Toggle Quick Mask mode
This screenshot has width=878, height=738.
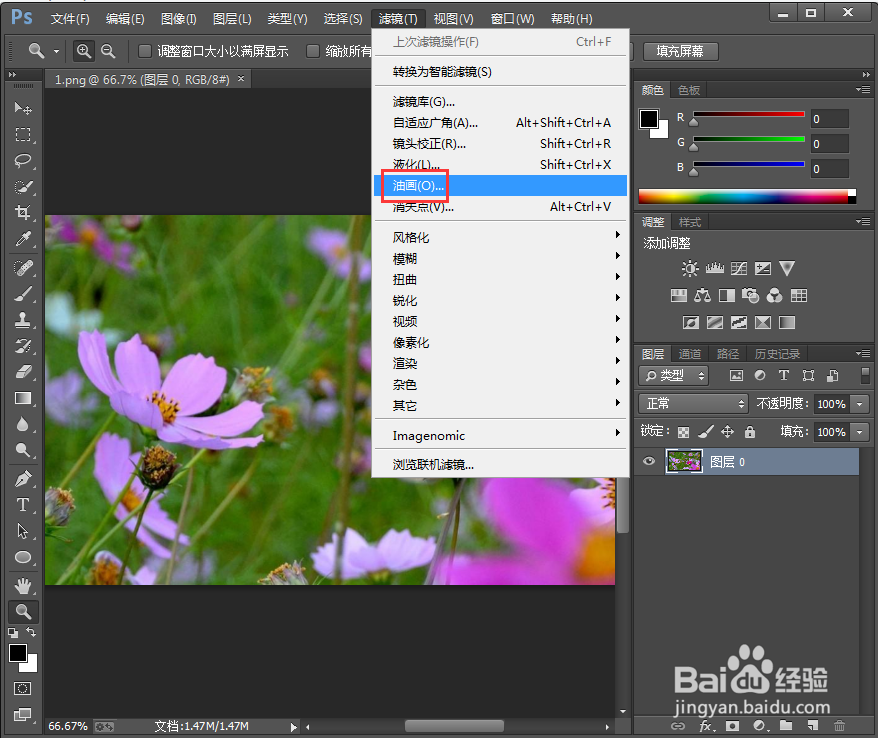click(22, 688)
